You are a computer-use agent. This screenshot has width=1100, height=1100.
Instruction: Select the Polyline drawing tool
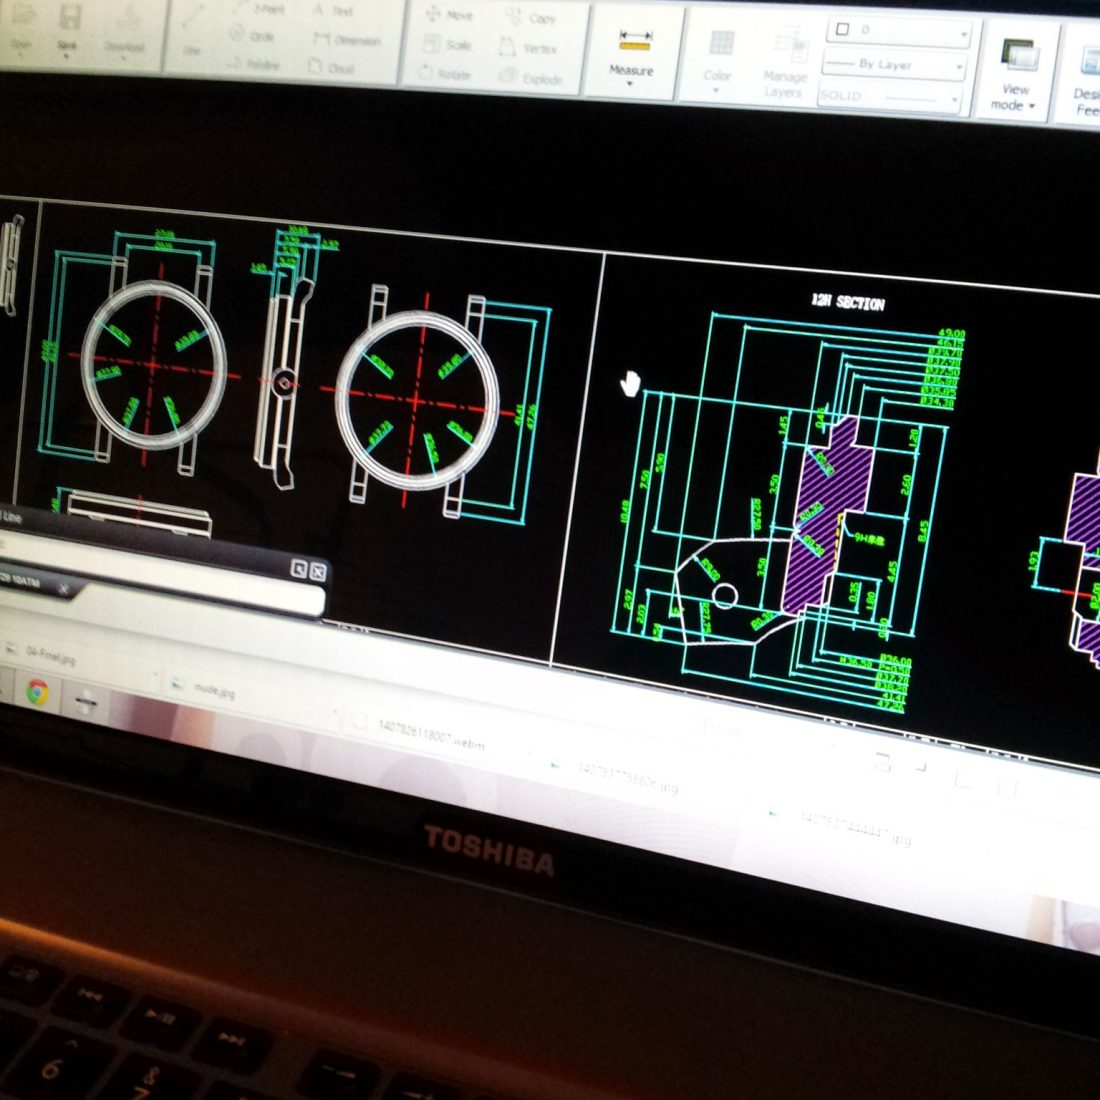coord(254,63)
